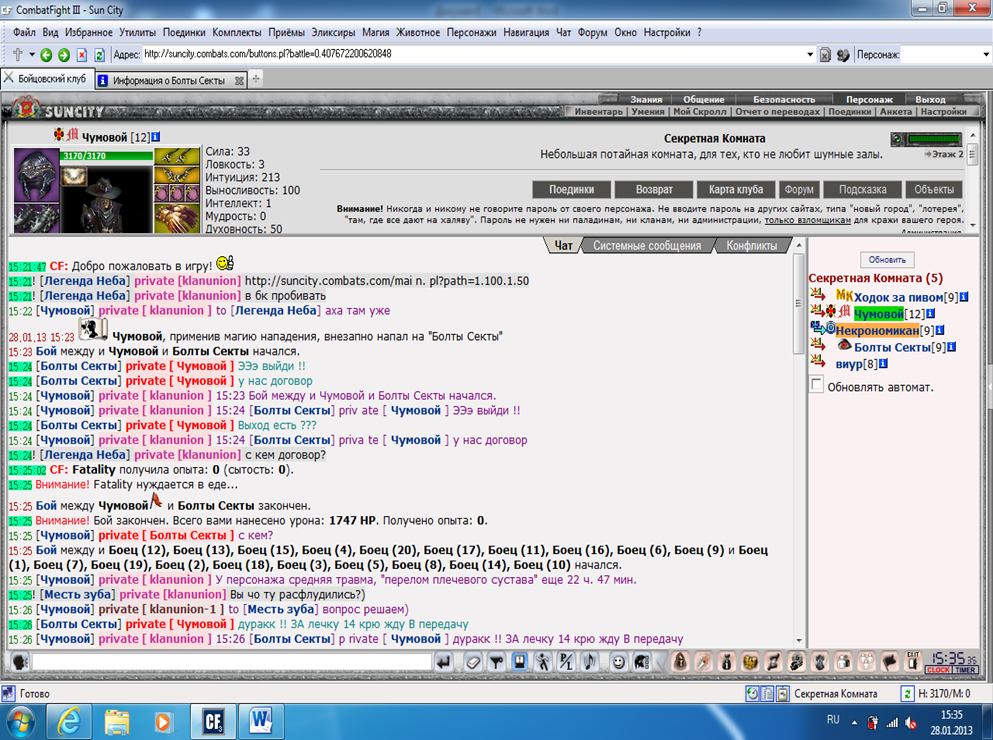Image resolution: width=993 pixels, height=740 pixels.
Task: Switch to Системные сообщения chat tab
Action: point(647,246)
